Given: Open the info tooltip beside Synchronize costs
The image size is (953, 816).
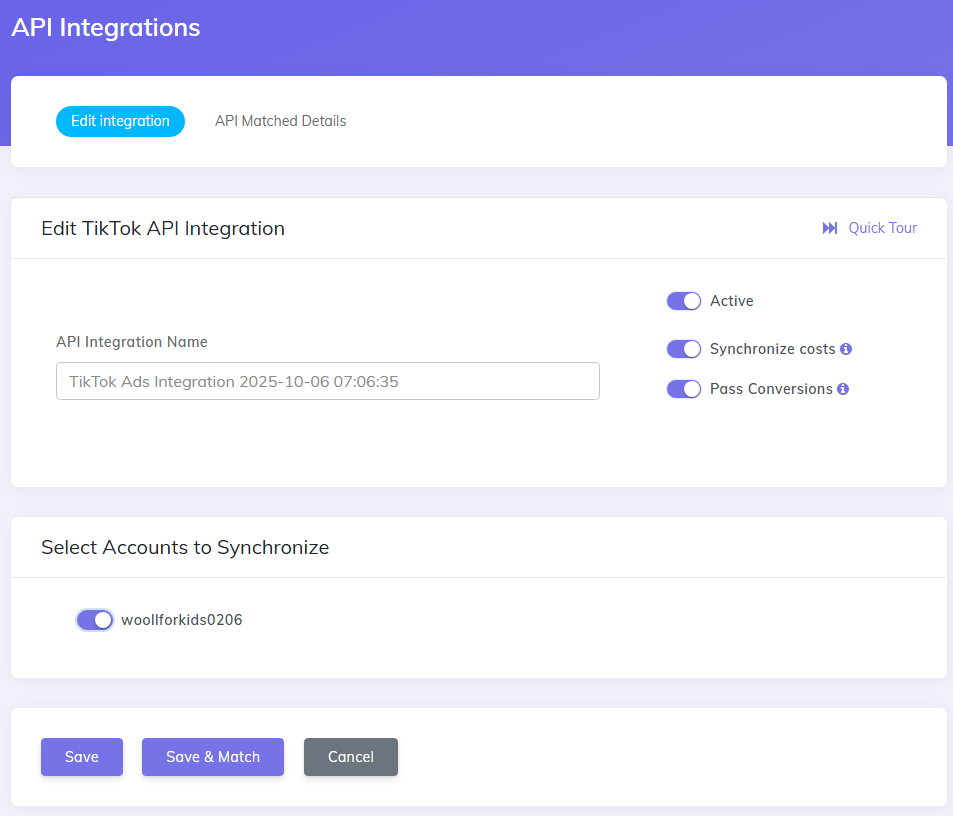Looking at the screenshot, I should tap(845, 349).
